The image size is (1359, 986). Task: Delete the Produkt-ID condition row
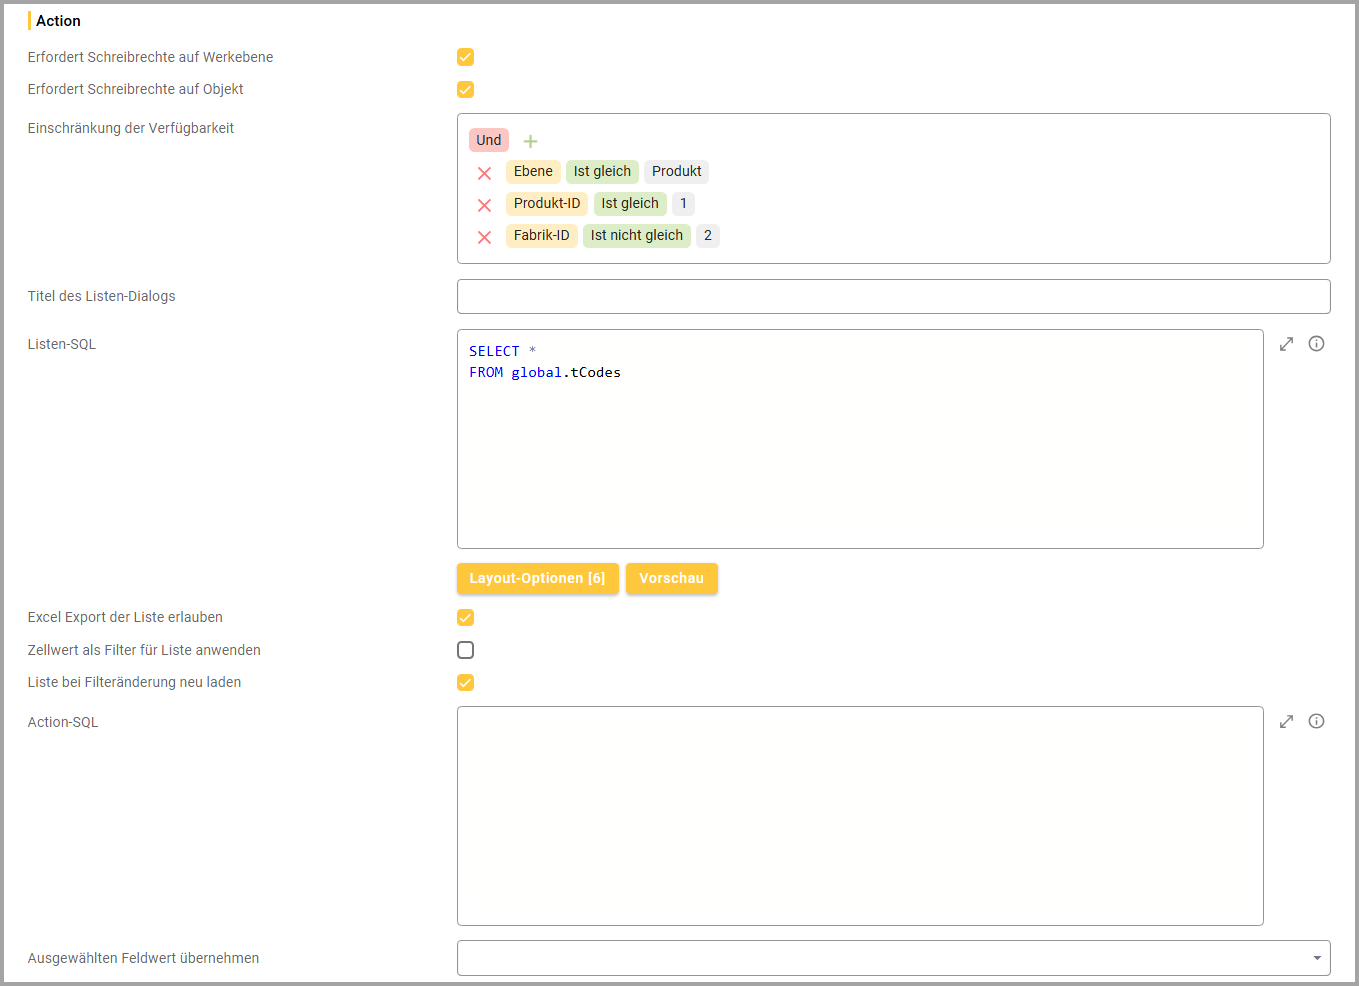(x=484, y=205)
